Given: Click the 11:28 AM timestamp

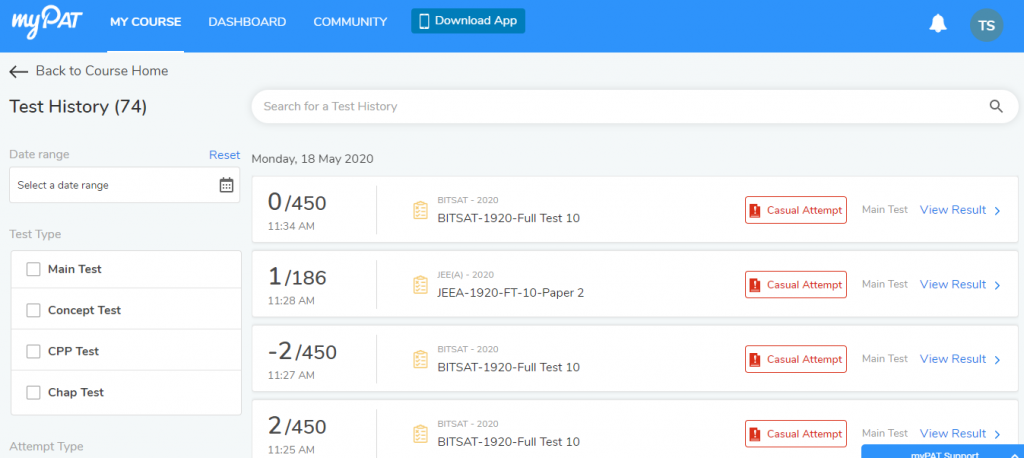Looking at the screenshot, I should pyautogui.click(x=291, y=301).
